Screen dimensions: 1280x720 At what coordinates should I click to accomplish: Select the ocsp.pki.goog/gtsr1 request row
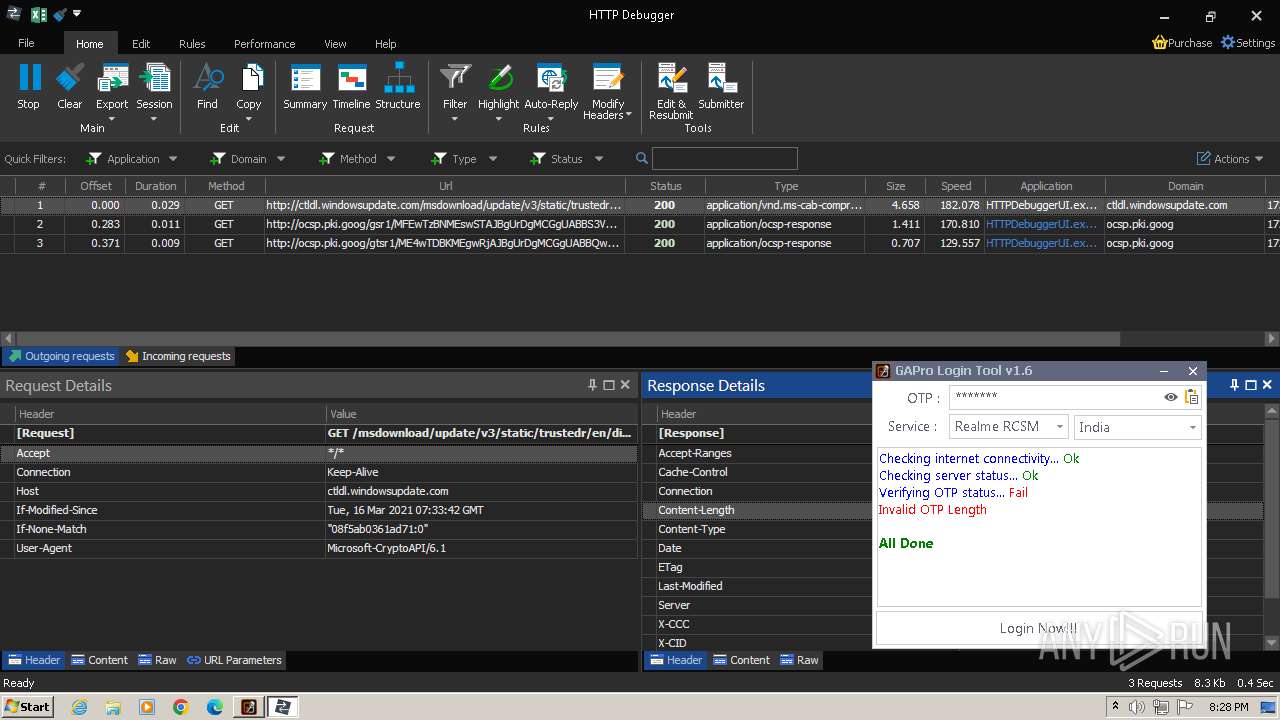click(x=640, y=243)
